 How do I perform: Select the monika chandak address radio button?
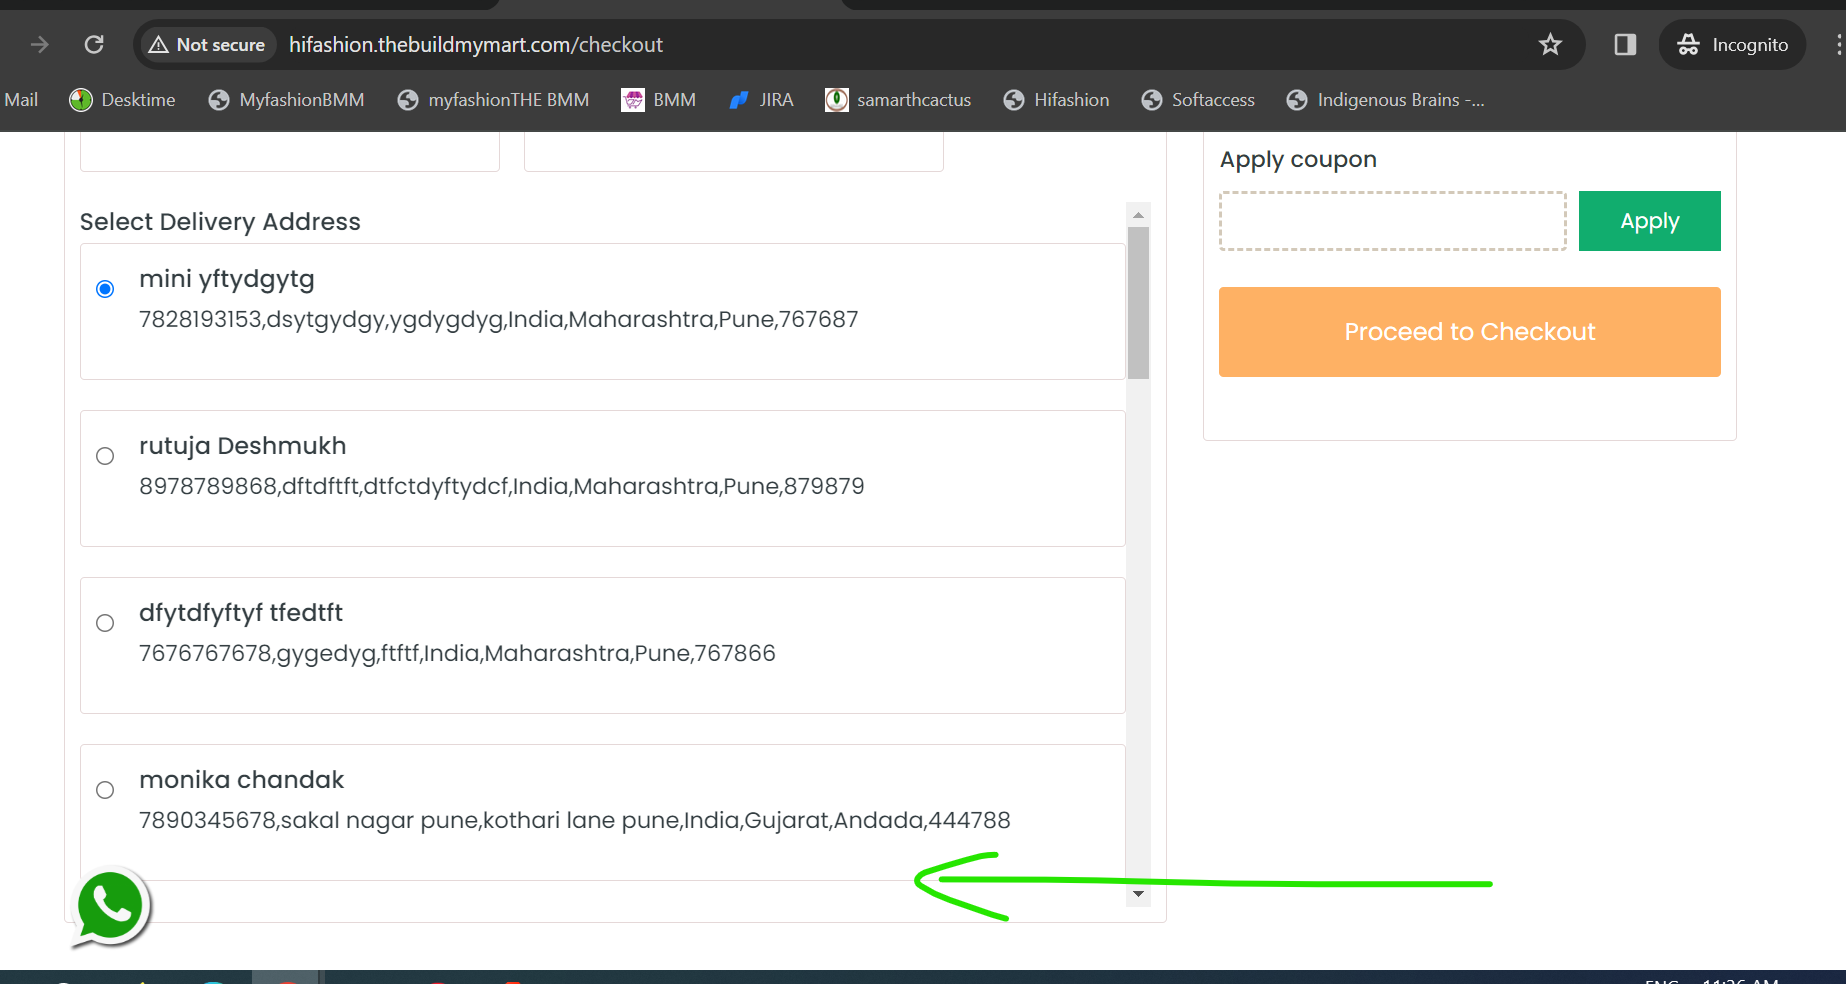(x=105, y=790)
